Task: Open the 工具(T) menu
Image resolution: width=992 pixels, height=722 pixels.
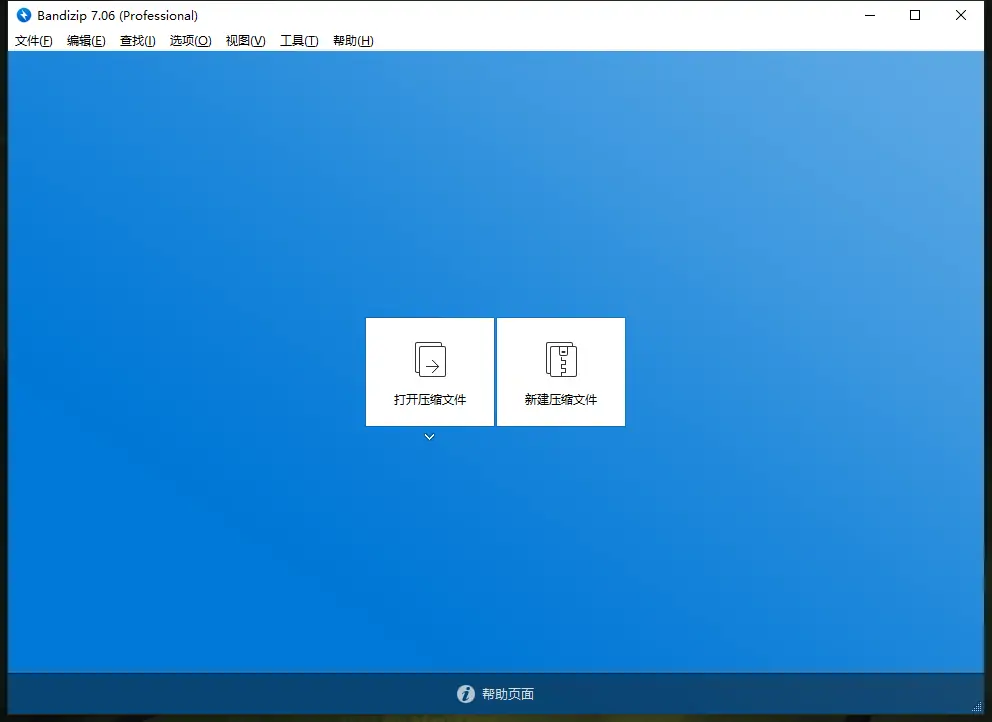Action: 297,41
